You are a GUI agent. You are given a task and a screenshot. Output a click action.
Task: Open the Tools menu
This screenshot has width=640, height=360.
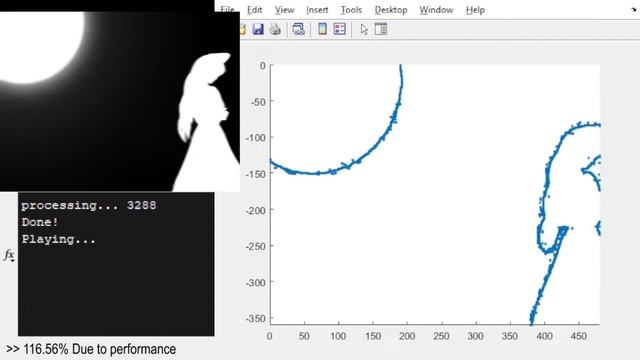(x=351, y=10)
